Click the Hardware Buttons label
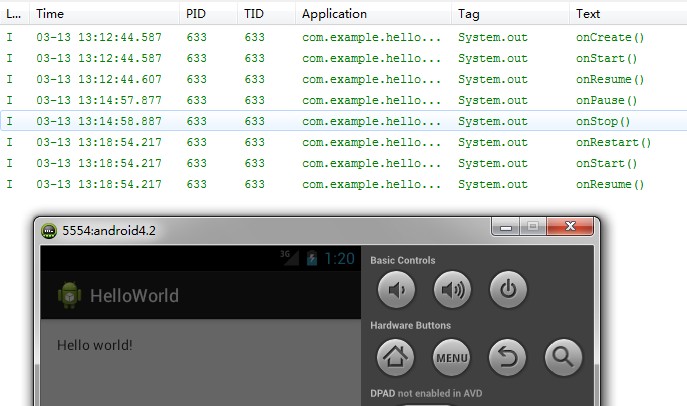This screenshot has height=406, width=687. tap(411, 325)
